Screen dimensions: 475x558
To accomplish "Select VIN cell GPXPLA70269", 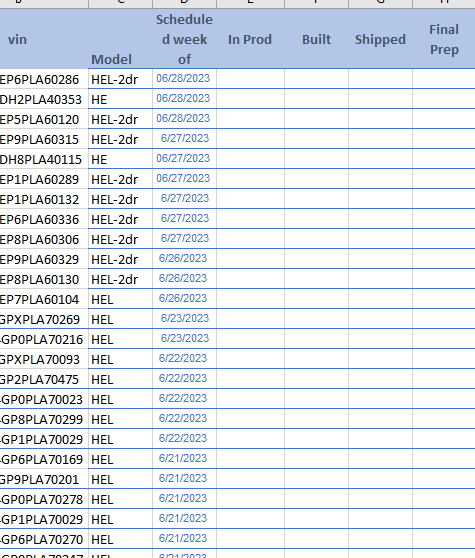I will point(44,319).
